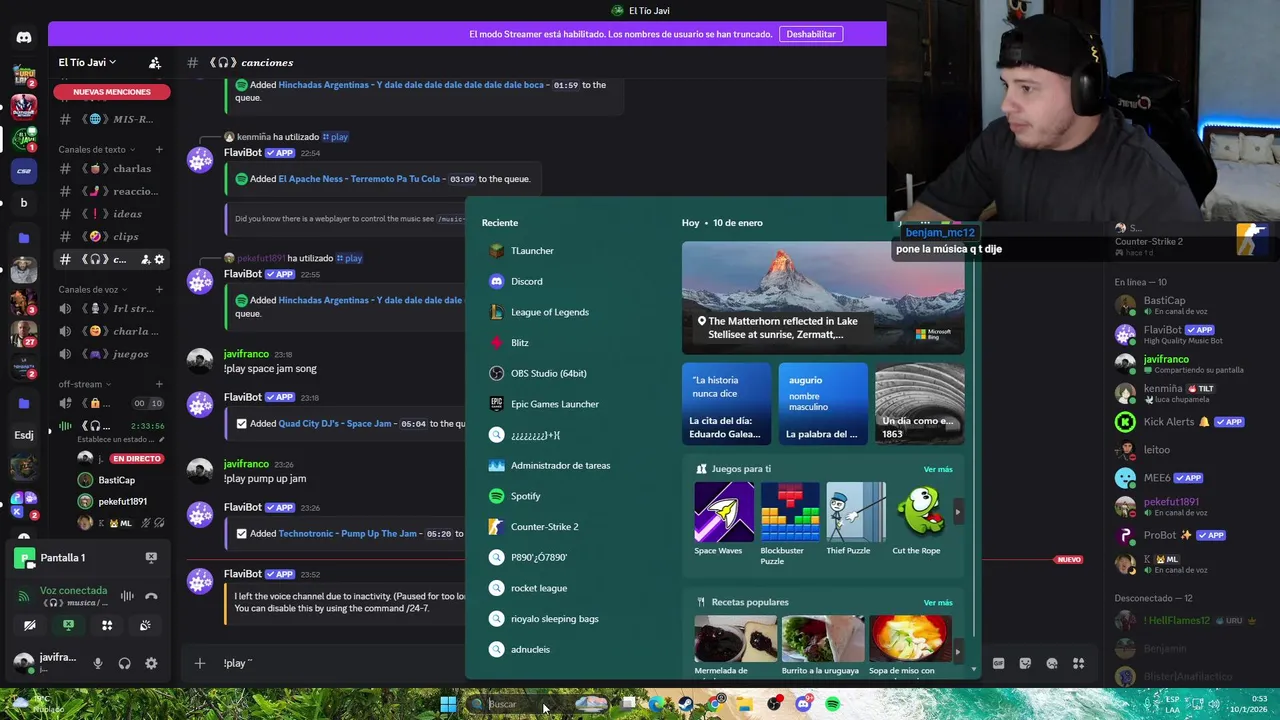The width and height of the screenshot is (1280, 720).
Task: Open sticker picker in message bar
Action: coord(1025,663)
